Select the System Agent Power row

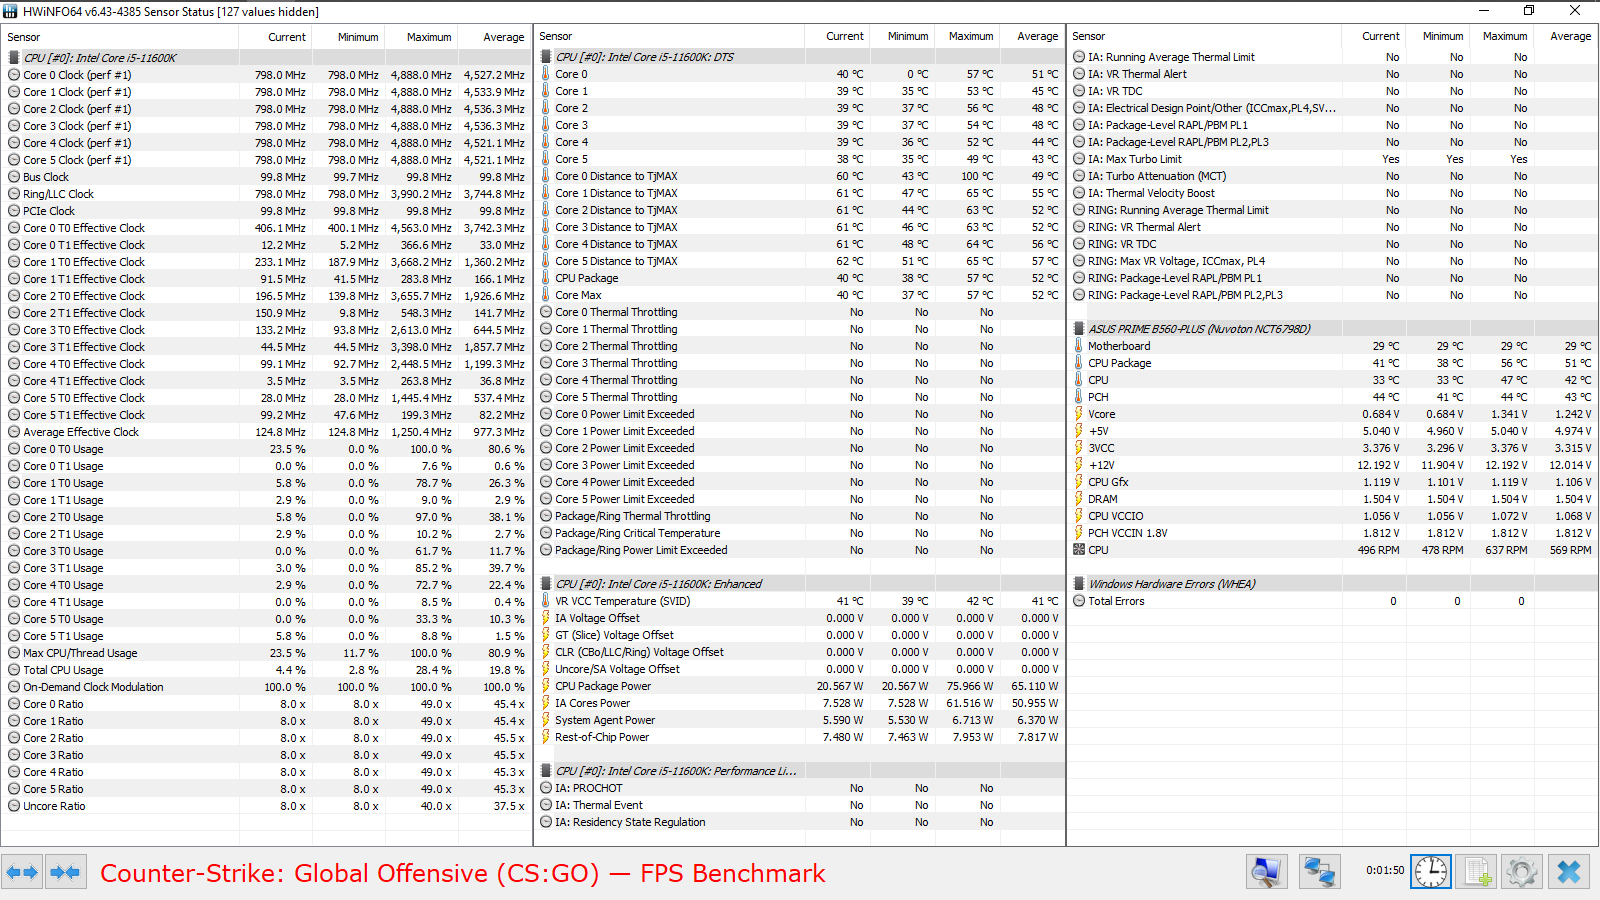(800, 720)
